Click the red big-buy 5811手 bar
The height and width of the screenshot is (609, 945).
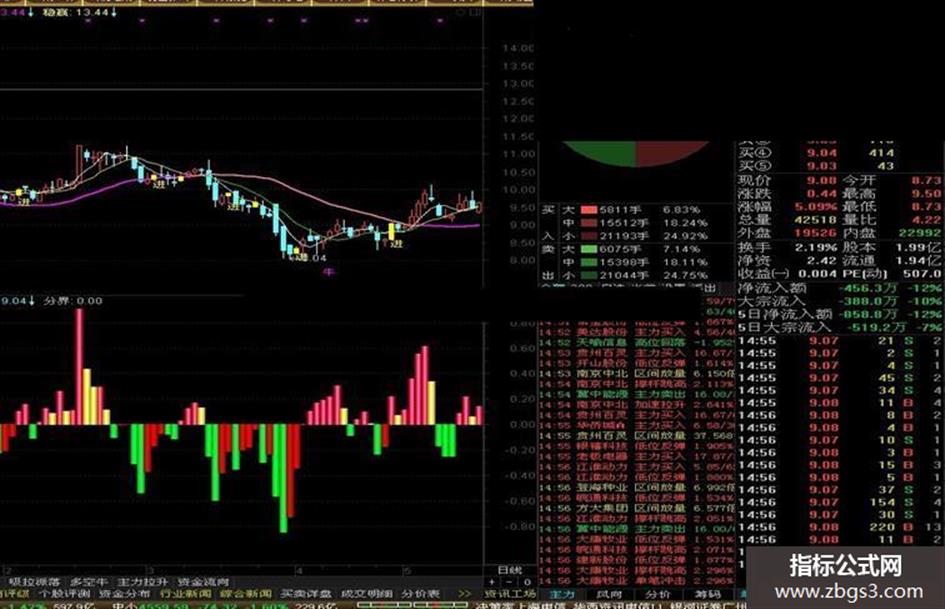[x=589, y=210]
